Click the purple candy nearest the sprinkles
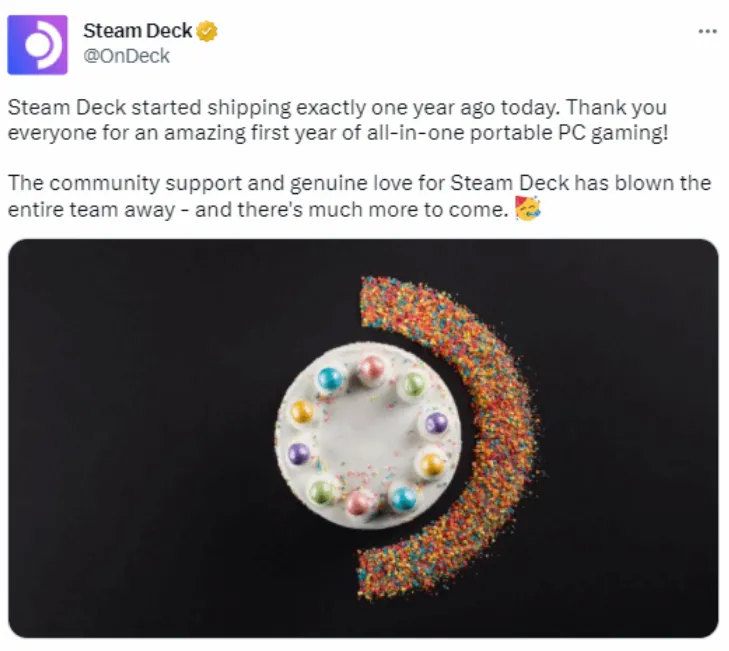729x651 pixels. pyautogui.click(x=436, y=423)
